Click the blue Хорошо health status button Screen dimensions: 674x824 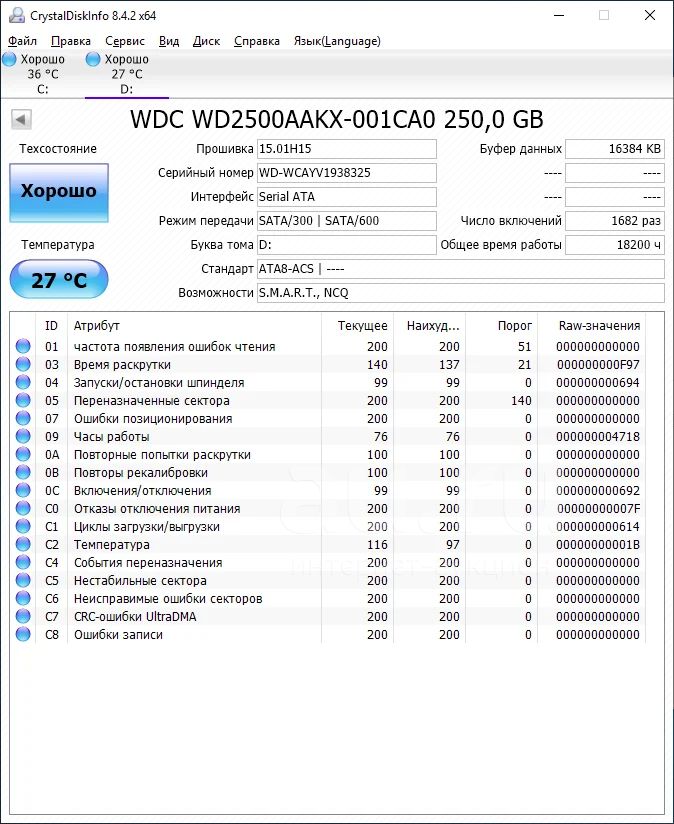(59, 192)
